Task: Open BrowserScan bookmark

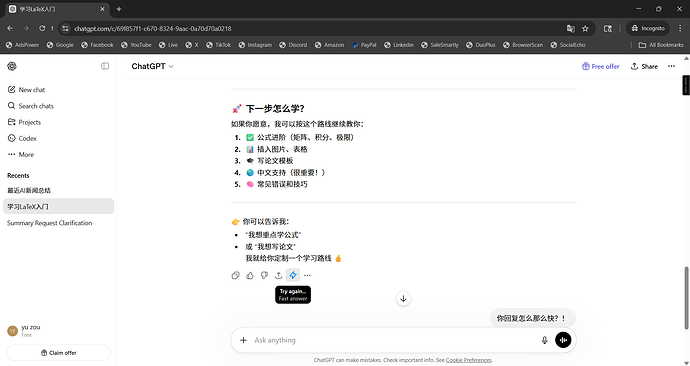Action: click(523, 45)
